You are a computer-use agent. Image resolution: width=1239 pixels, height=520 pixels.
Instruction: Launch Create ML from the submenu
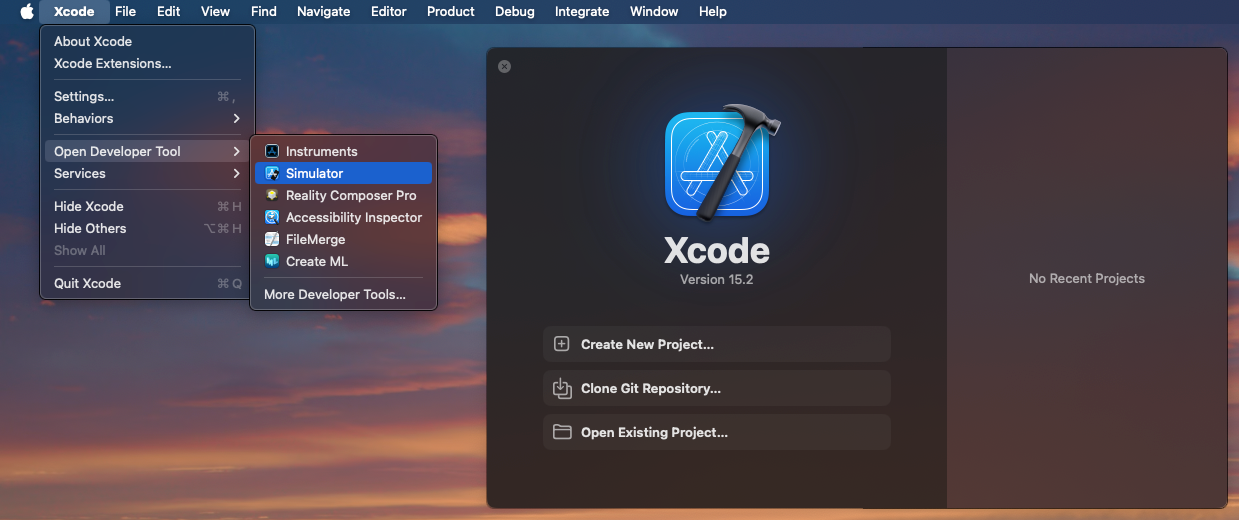(x=343, y=261)
